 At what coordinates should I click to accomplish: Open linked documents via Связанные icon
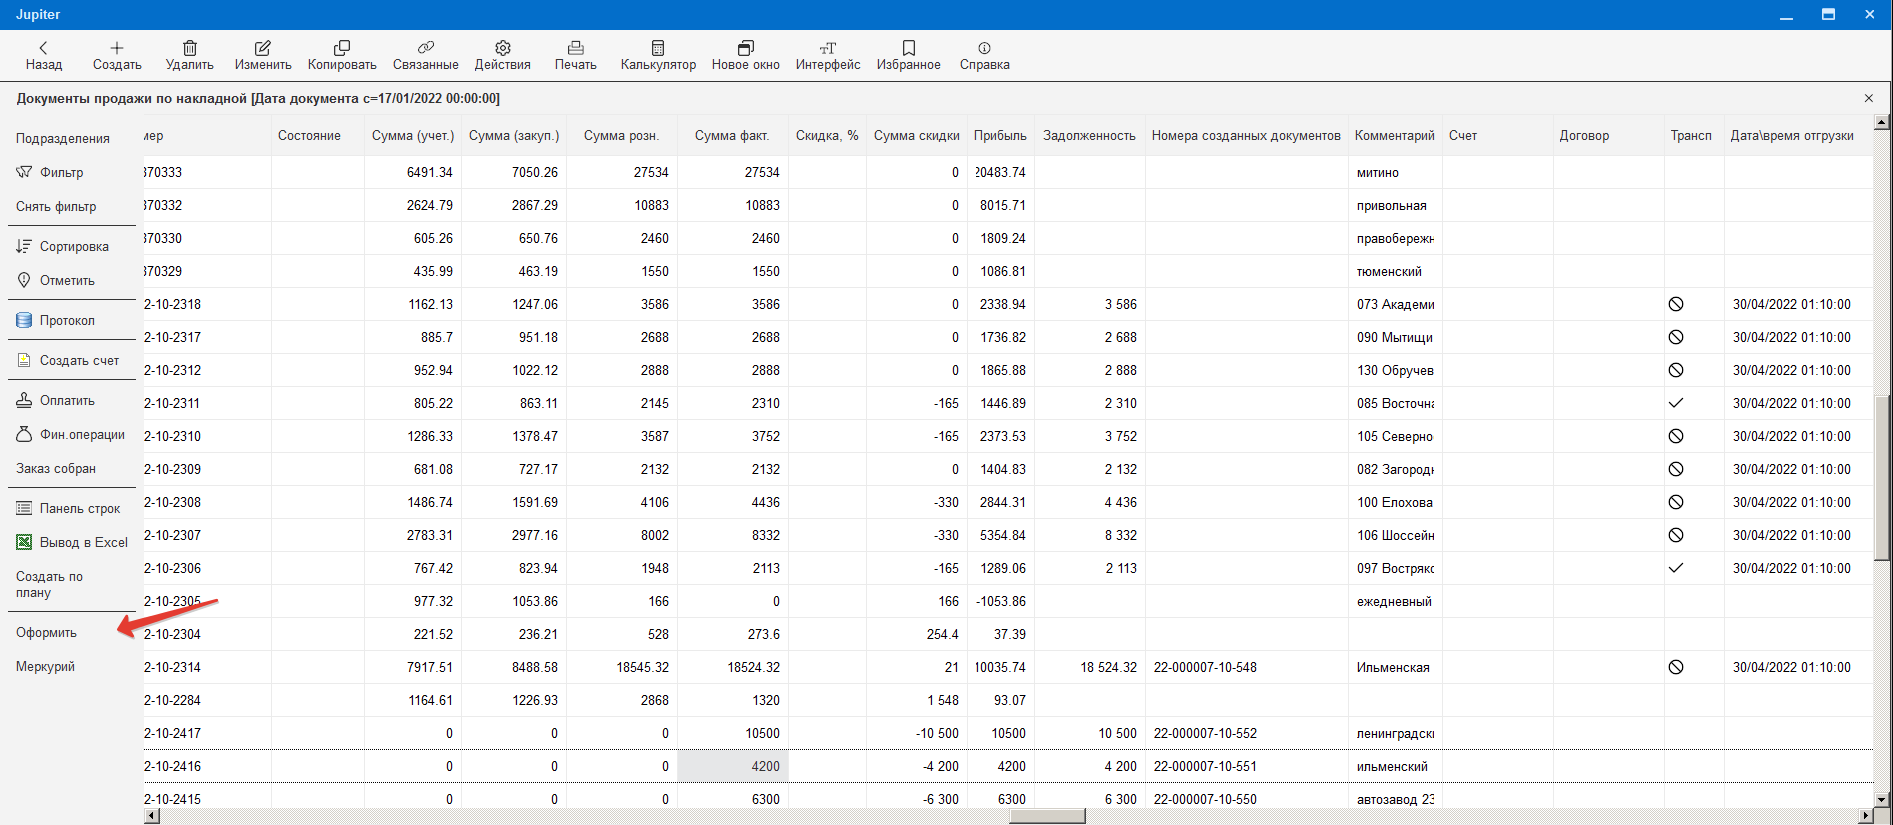tap(426, 56)
